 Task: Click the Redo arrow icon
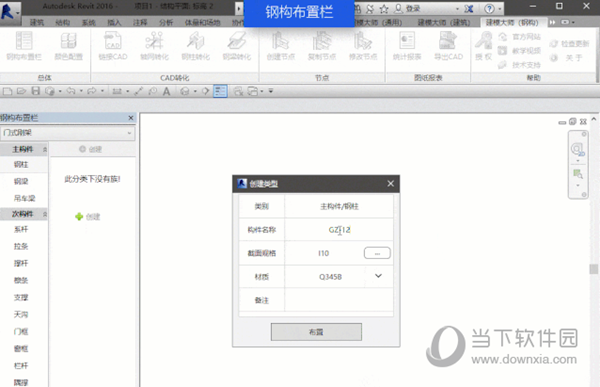92,91
